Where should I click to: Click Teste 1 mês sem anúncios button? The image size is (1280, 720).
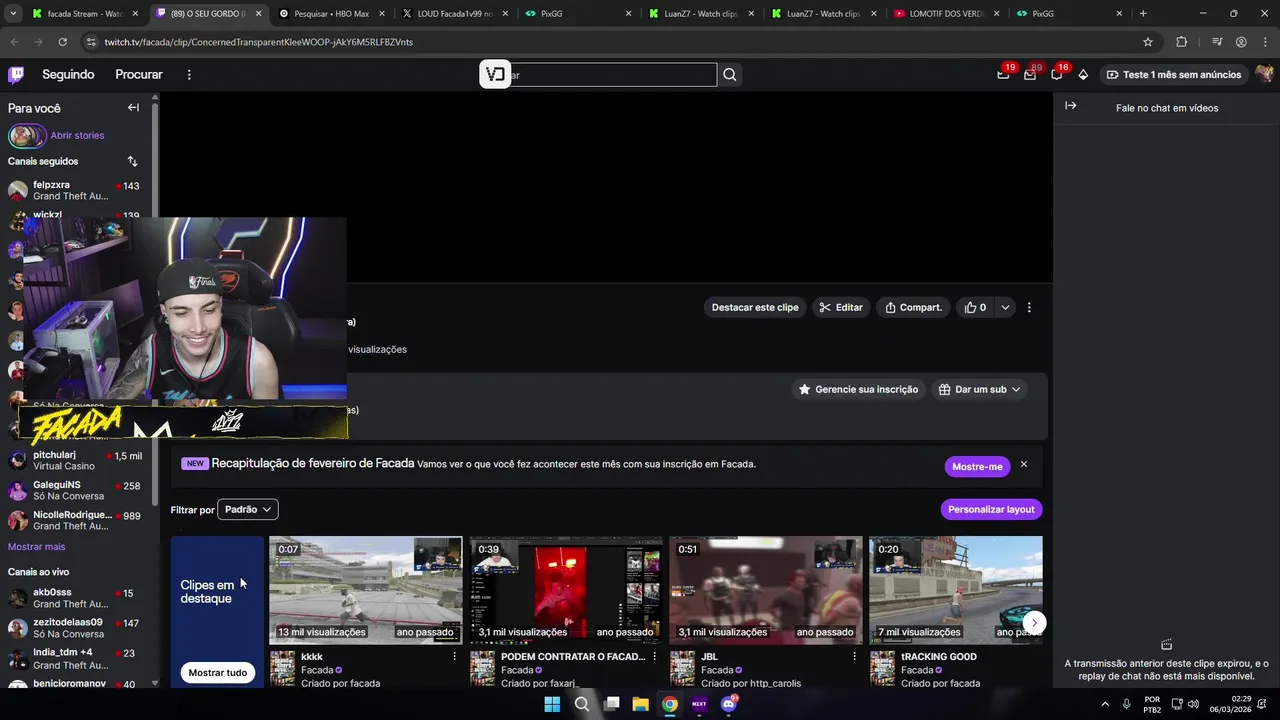1173,75
